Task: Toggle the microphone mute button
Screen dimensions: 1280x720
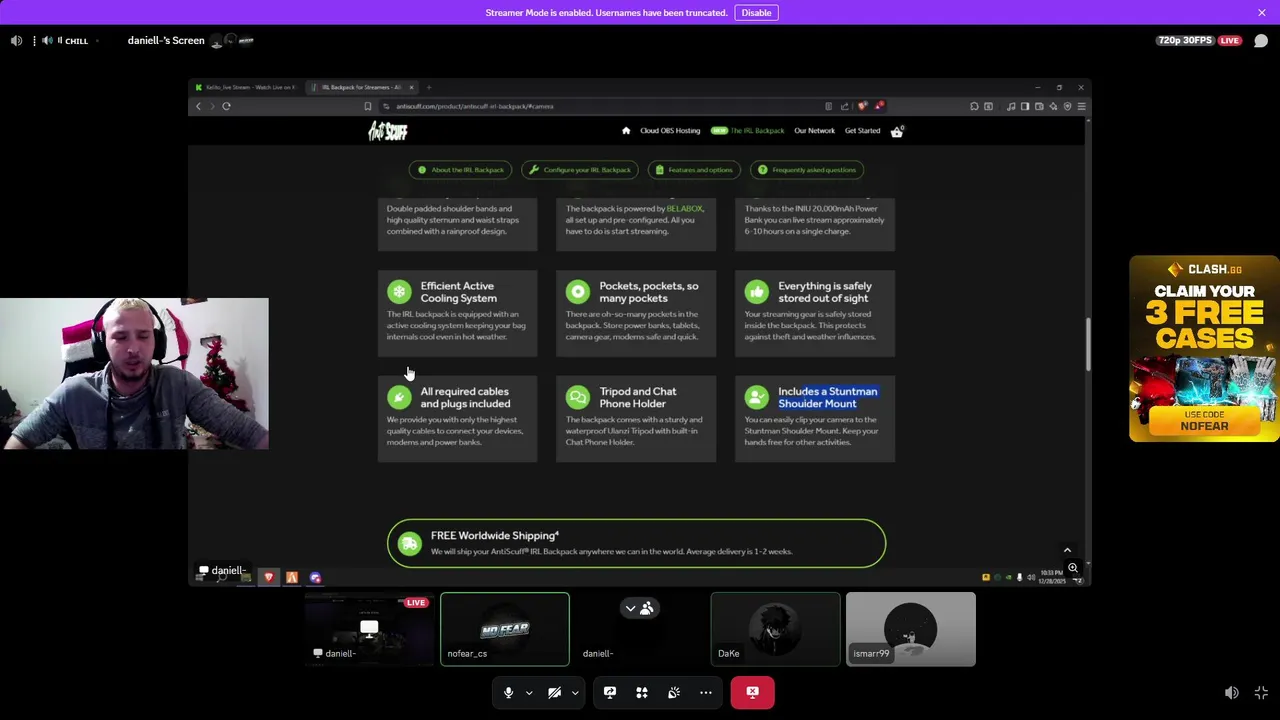Action: [x=508, y=692]
